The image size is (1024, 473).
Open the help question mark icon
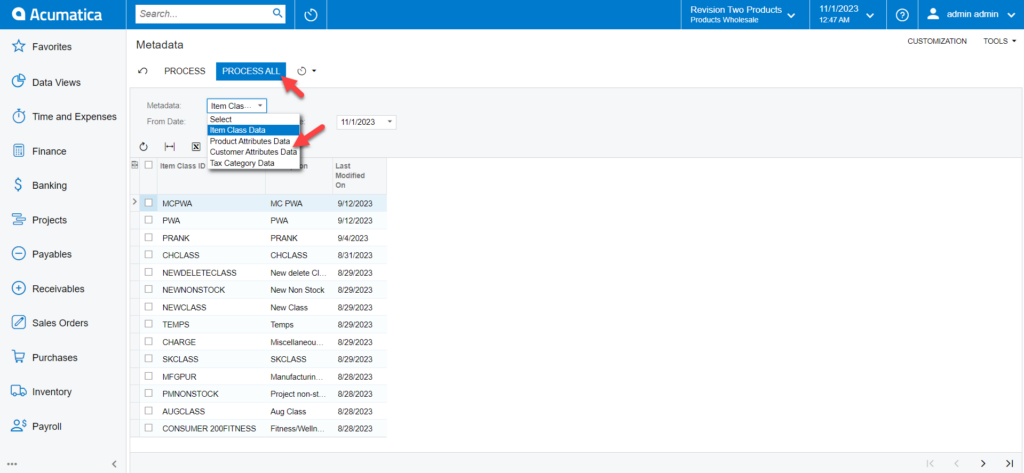(x=902, y=14)
